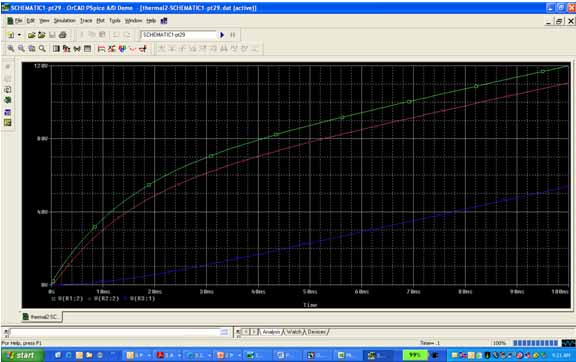The width and height of the screenshot is (576, 362).
Task: Open the Trace menu
Action: coord(86,21)
